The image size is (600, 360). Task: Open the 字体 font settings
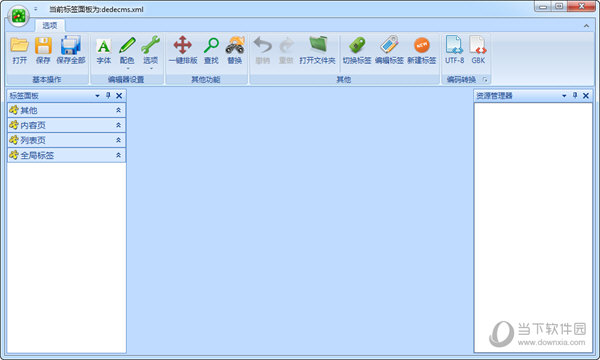pos(104,50)
